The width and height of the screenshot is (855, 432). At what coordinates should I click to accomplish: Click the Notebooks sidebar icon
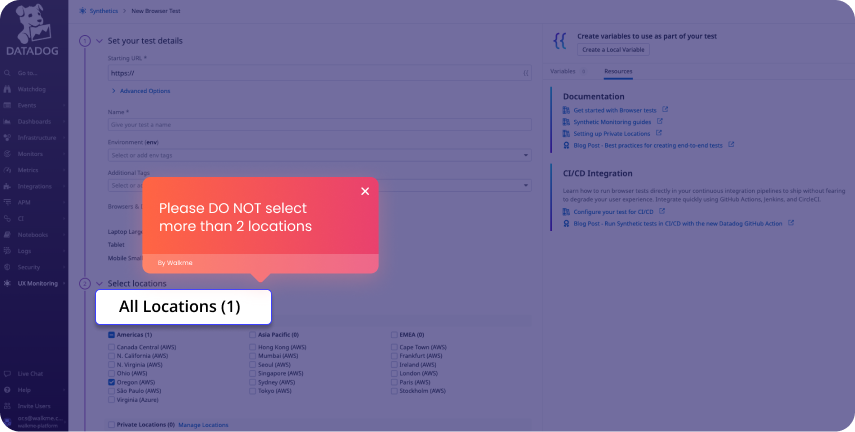(x=8, y=234)
